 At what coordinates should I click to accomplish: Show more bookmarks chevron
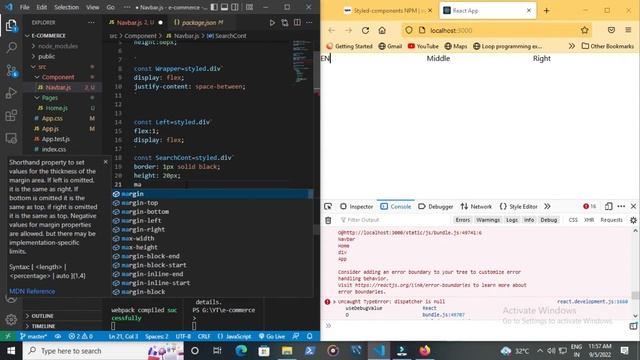click(572, 46)
